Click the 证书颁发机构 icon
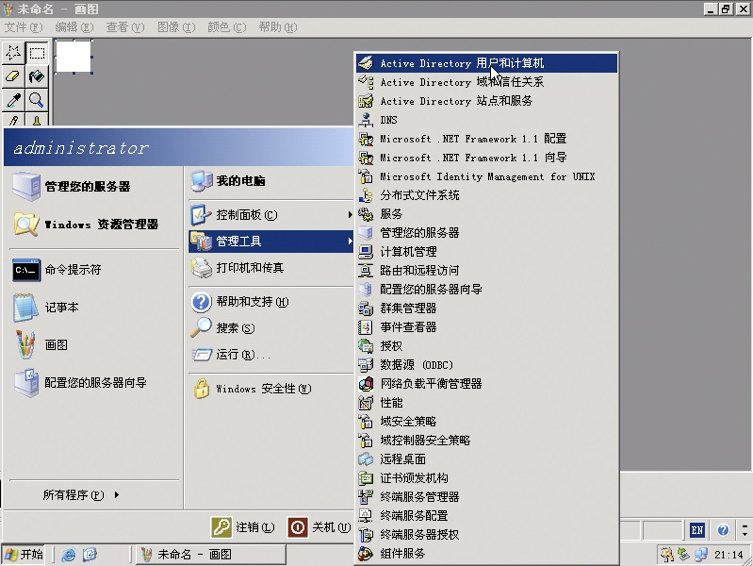Image resolution: width=753 pixels, height=566 pixels. 365,478
